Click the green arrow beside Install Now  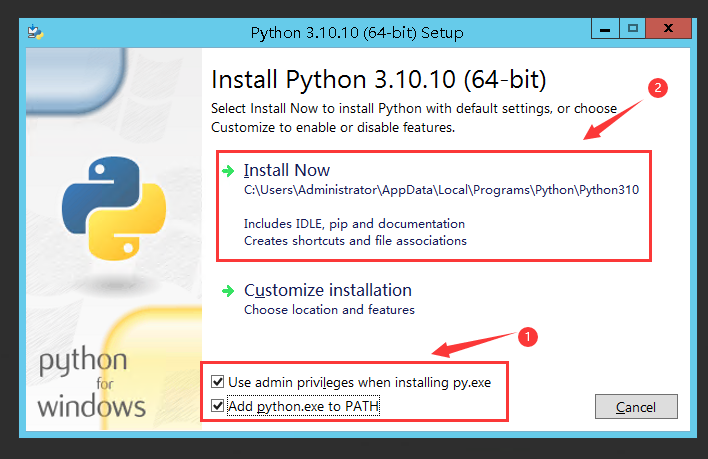pos(229,171)
